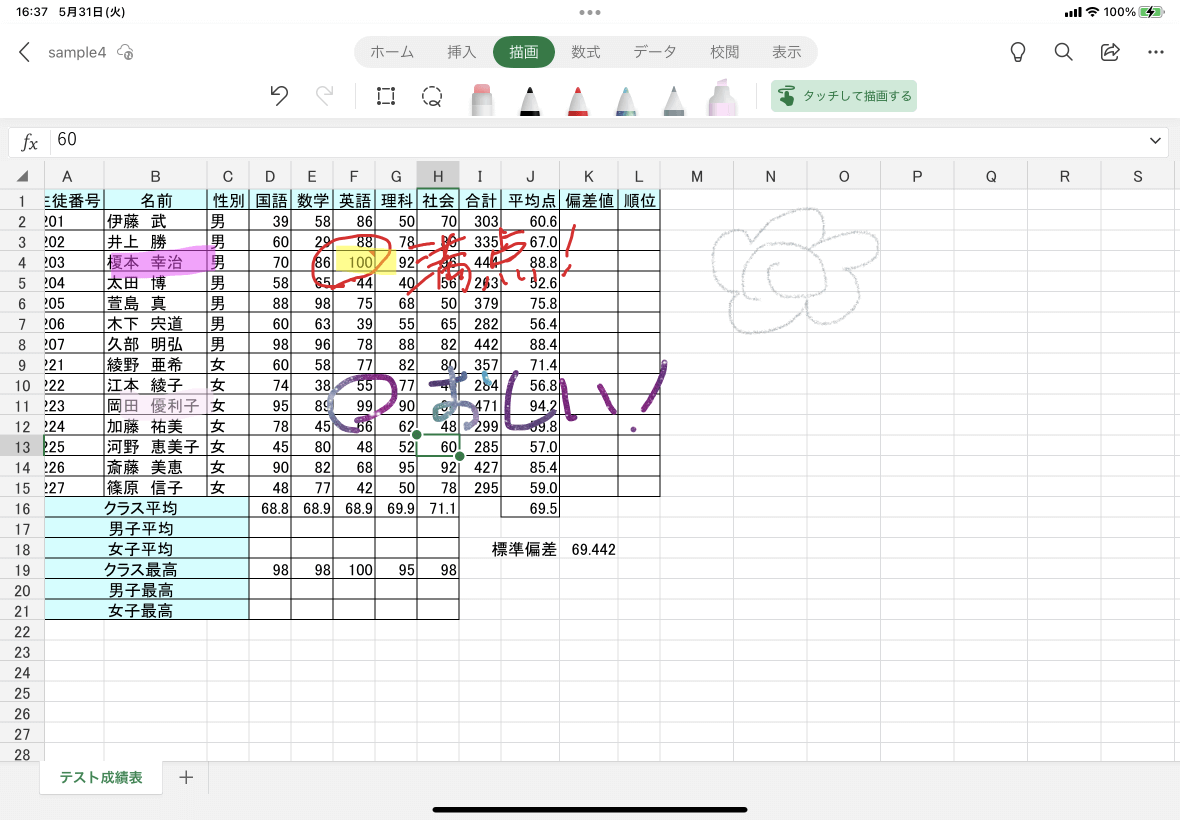Pick the eraser tool
Viewport: 1180px width, 820px height.
pos(482,99)
